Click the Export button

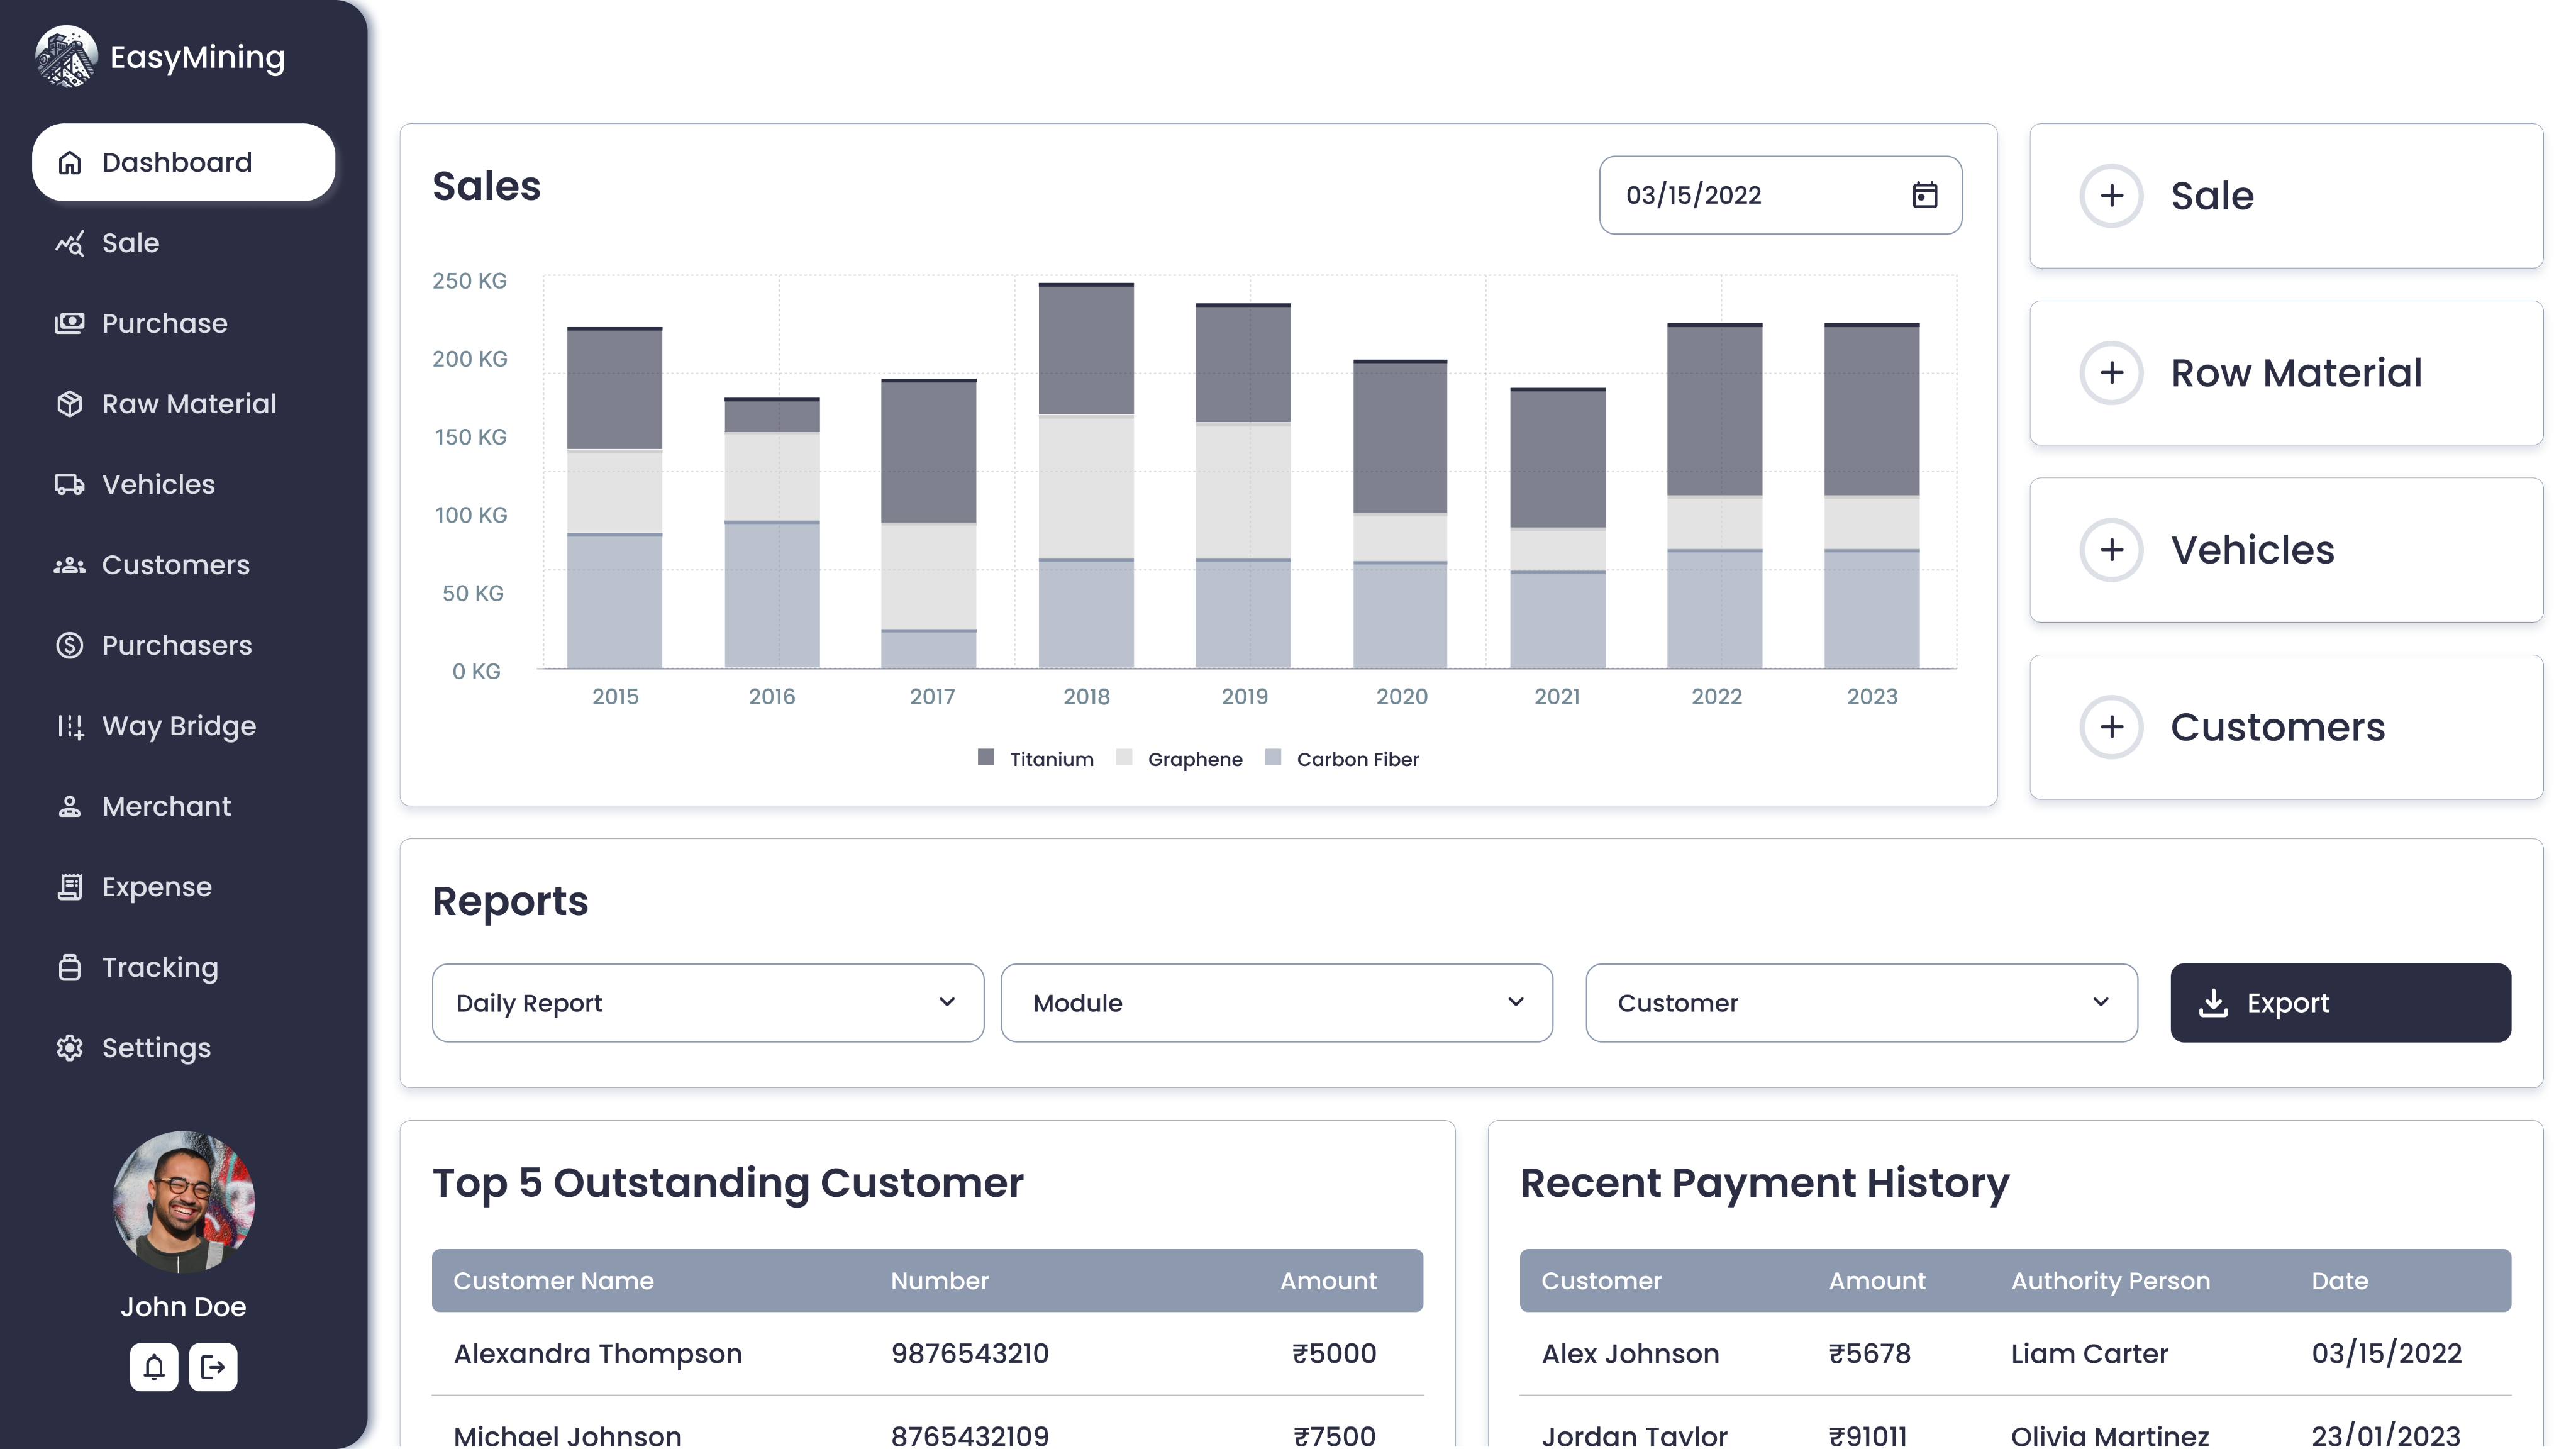pyautogui.click(x=2340, y=1003)
